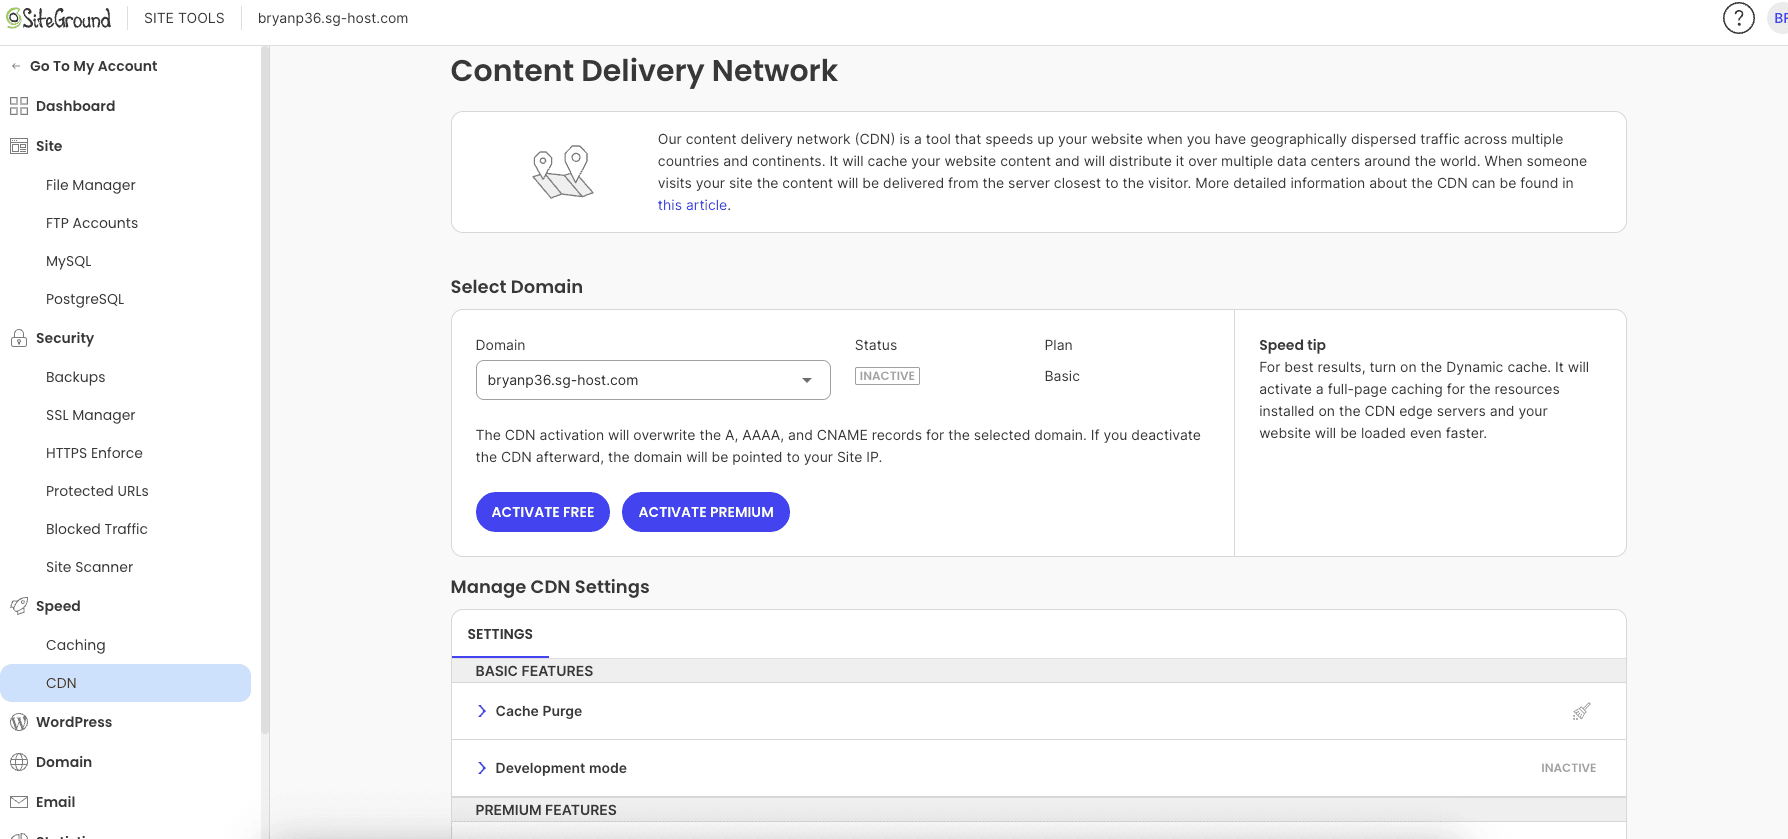Viewport: 1788px width, 839px height.
Task: Click the ACTIVATE PREMIUM button
Action: click(706, 512)
